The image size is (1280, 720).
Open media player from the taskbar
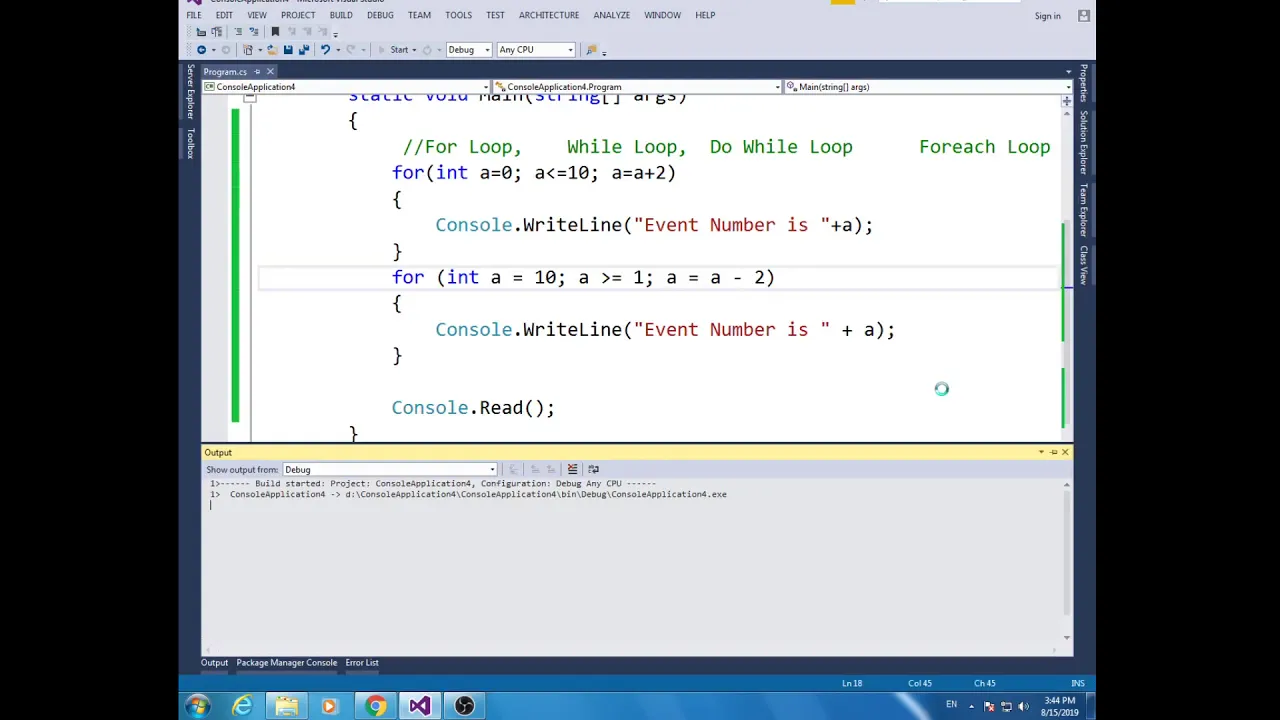point(329,706)
